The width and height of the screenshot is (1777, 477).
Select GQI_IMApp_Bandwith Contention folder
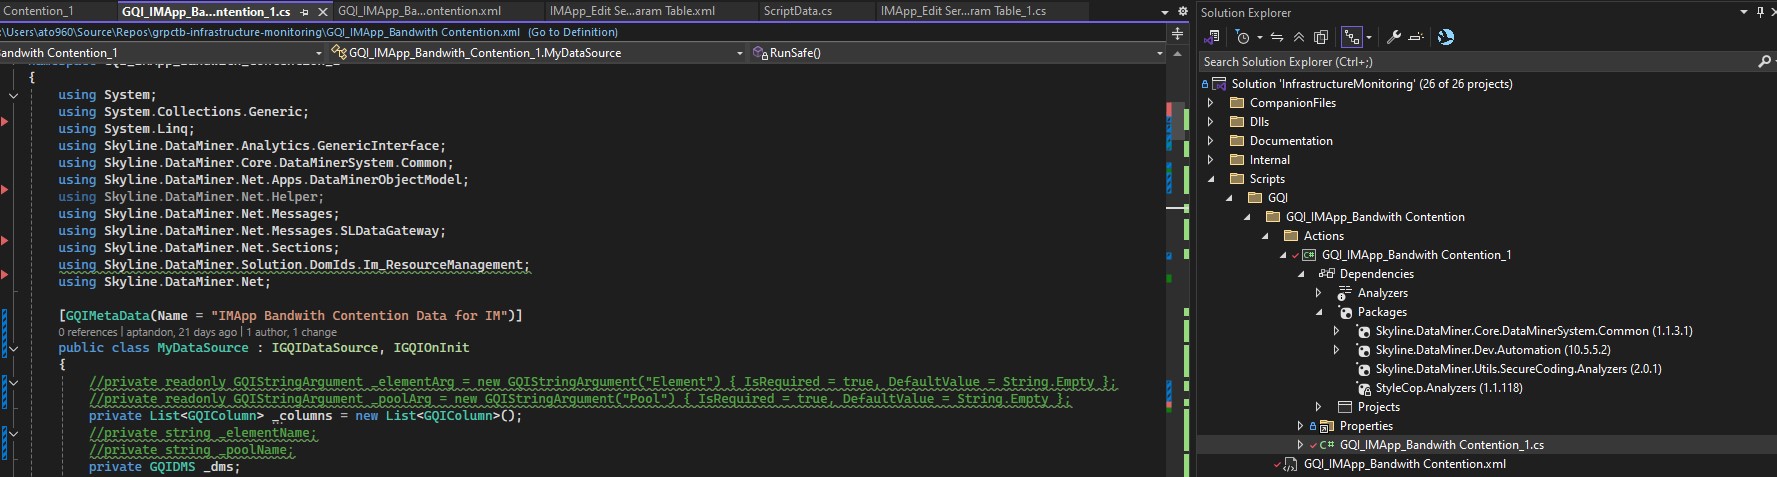(1374, 217)
